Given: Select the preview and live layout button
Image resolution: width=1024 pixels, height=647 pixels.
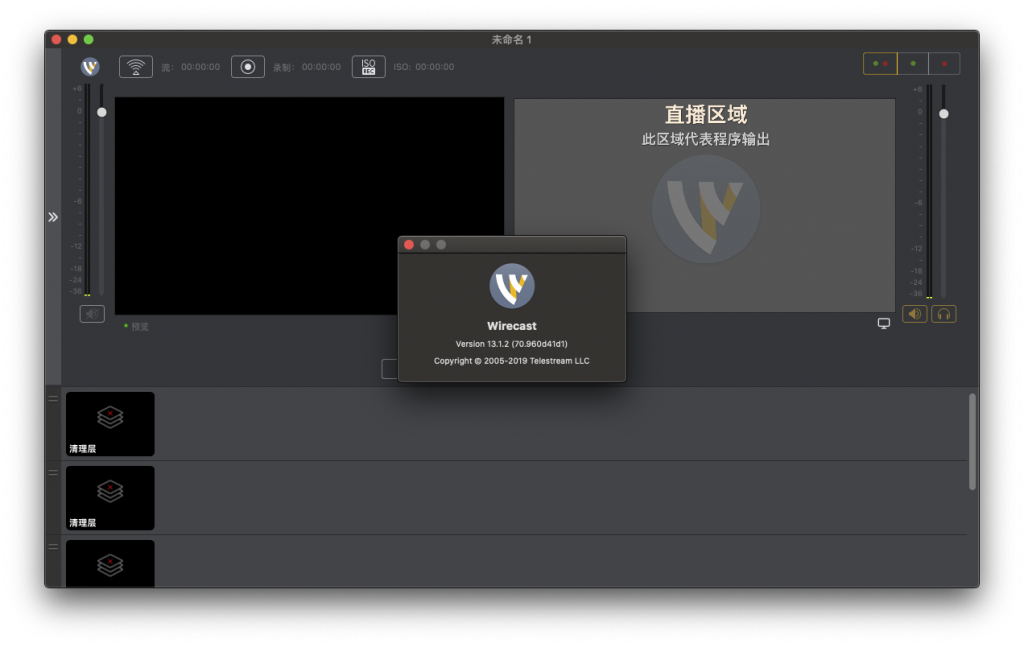Looking at the screenshot, I should coord(880,63).
